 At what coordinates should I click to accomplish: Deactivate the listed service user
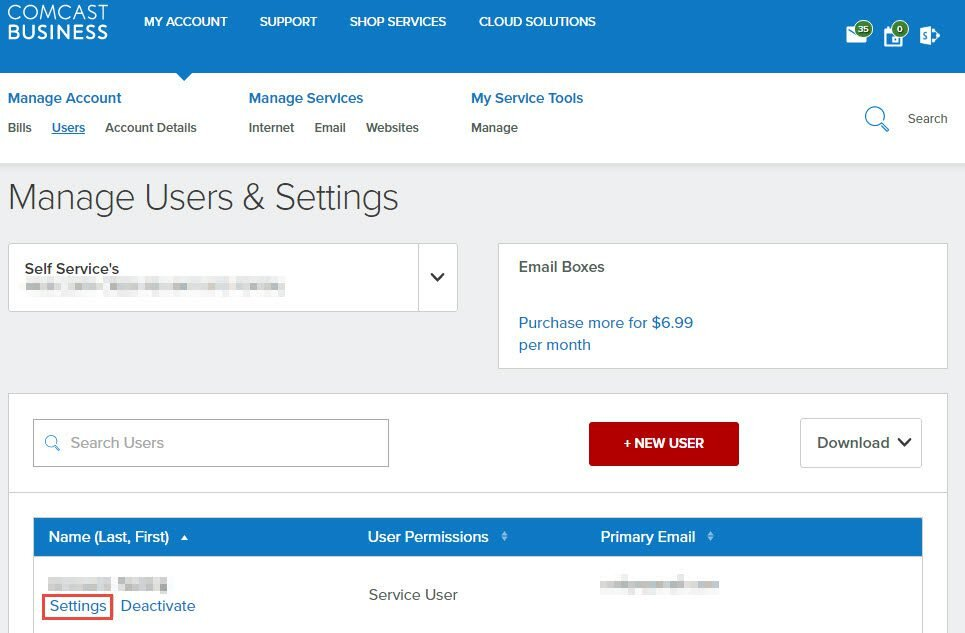(158, 606)
